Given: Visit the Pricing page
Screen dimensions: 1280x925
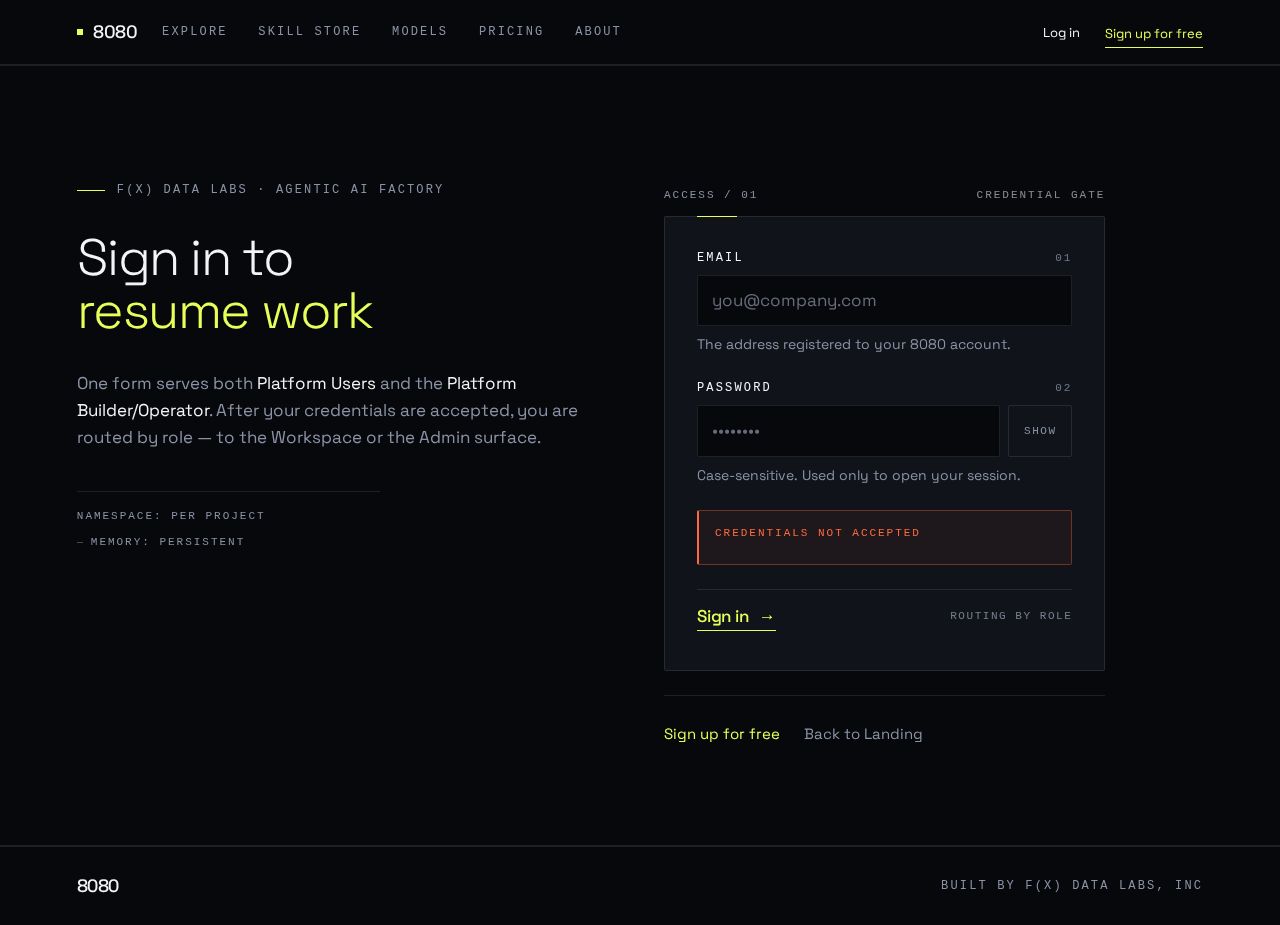Looking at the screenshot, I should coord(512,32).
